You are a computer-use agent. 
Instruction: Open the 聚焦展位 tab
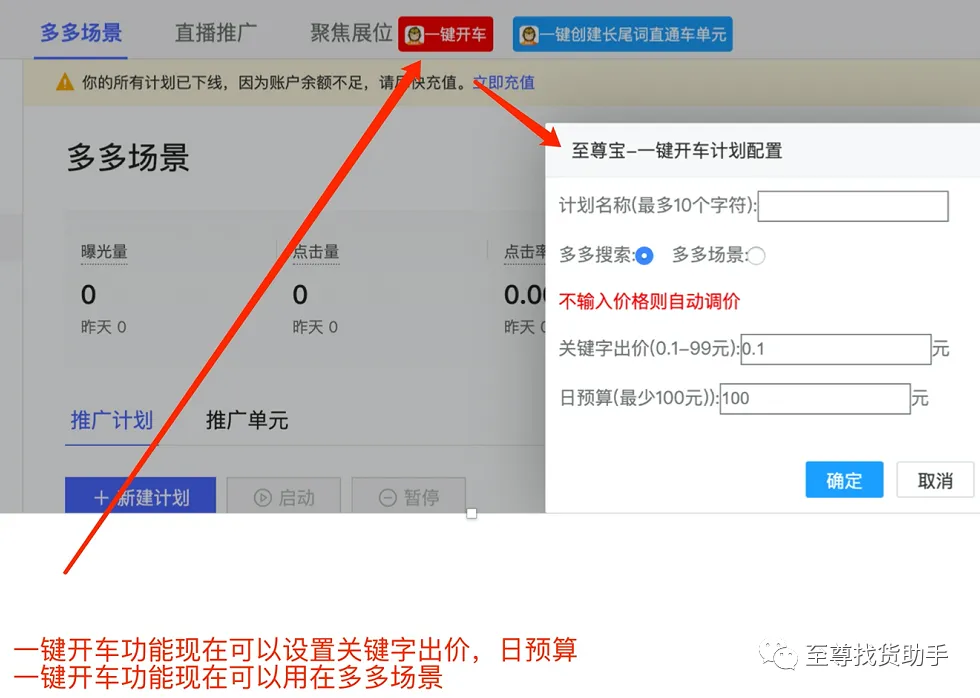351,32
